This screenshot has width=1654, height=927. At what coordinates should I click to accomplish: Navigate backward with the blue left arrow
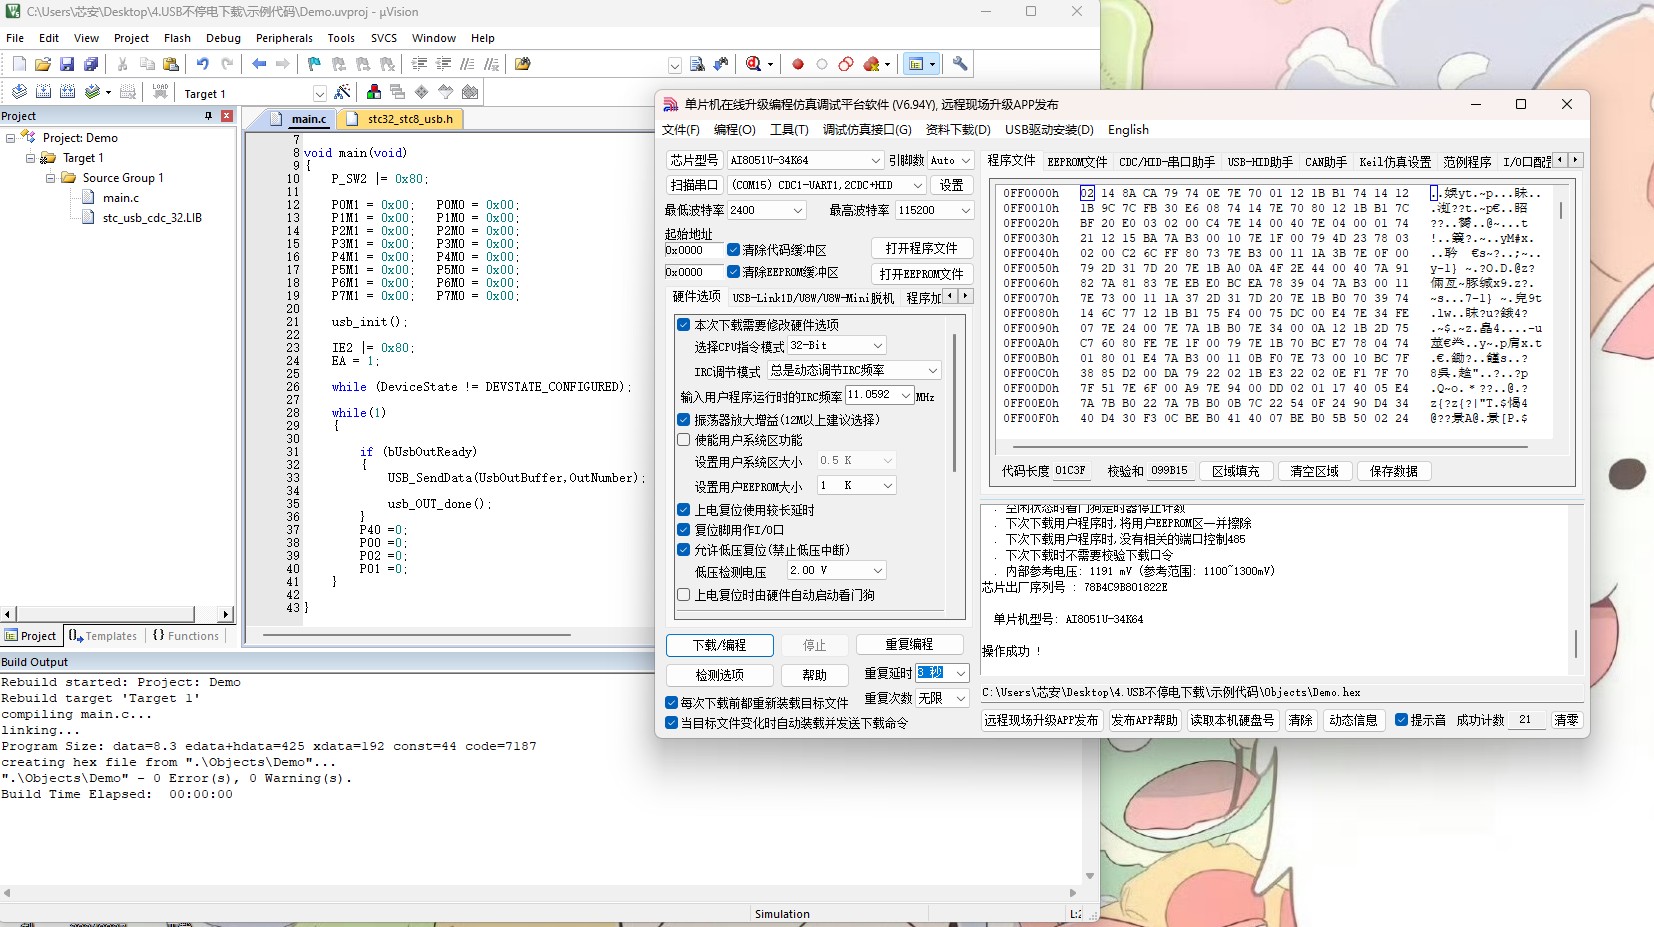pyautogui.click(x=259, y=64)
